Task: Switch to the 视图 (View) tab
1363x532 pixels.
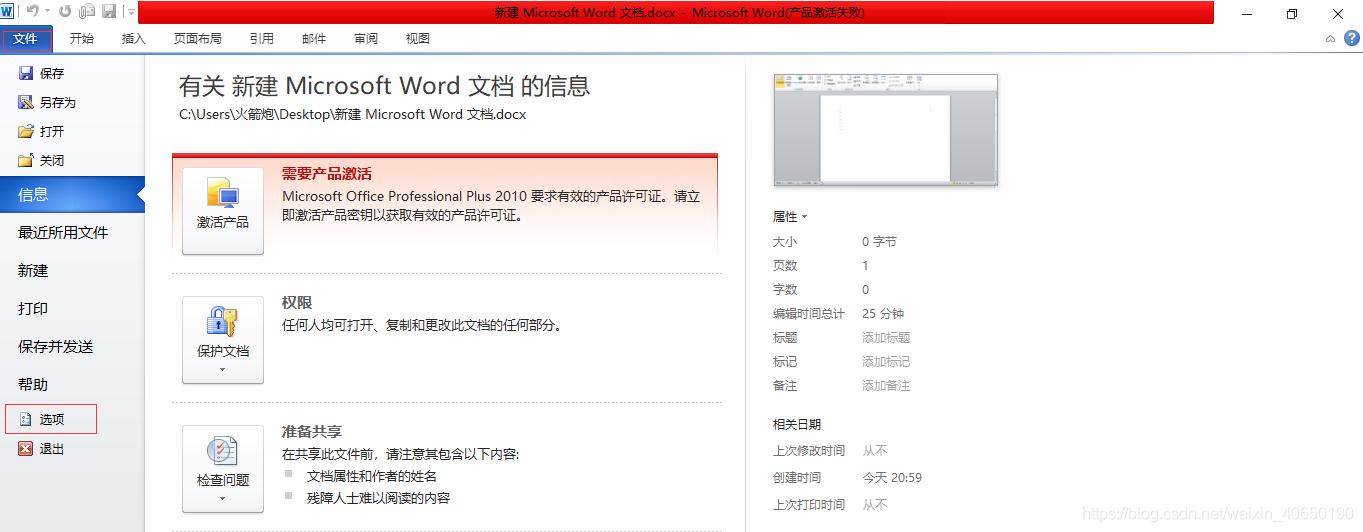Action: (418, 39)
